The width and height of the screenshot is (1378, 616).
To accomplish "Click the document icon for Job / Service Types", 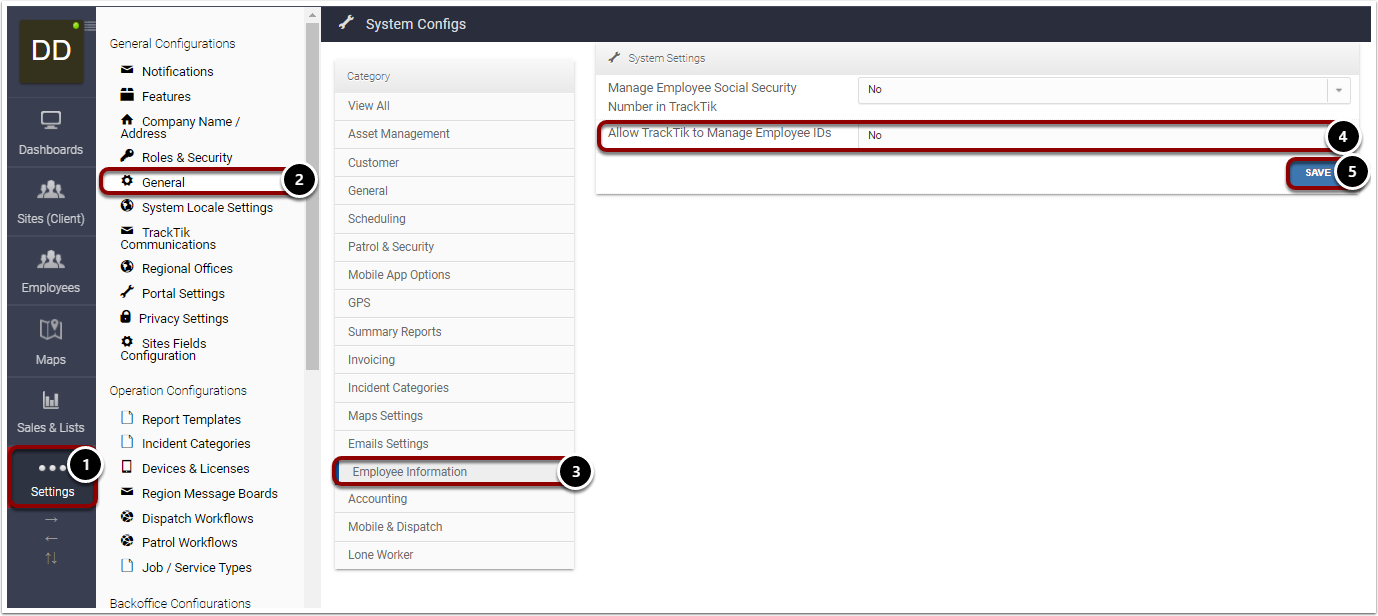I will coord(127,566).
